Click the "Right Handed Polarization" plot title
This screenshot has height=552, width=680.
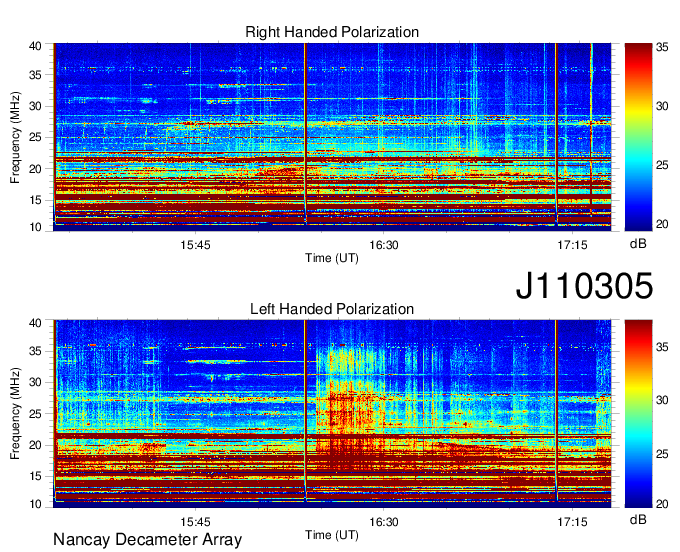pos(332,32)
